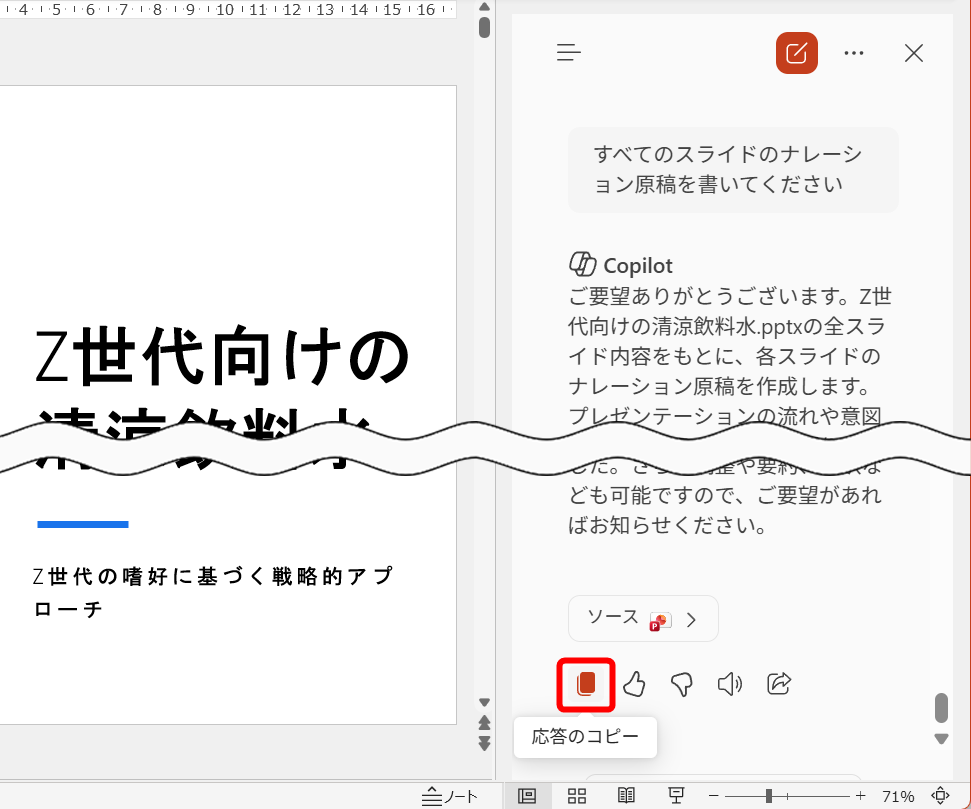This screenshot has width=971, height=809.
Task: Open the Copilot chat history menu
Action: (x=568, y=53)
